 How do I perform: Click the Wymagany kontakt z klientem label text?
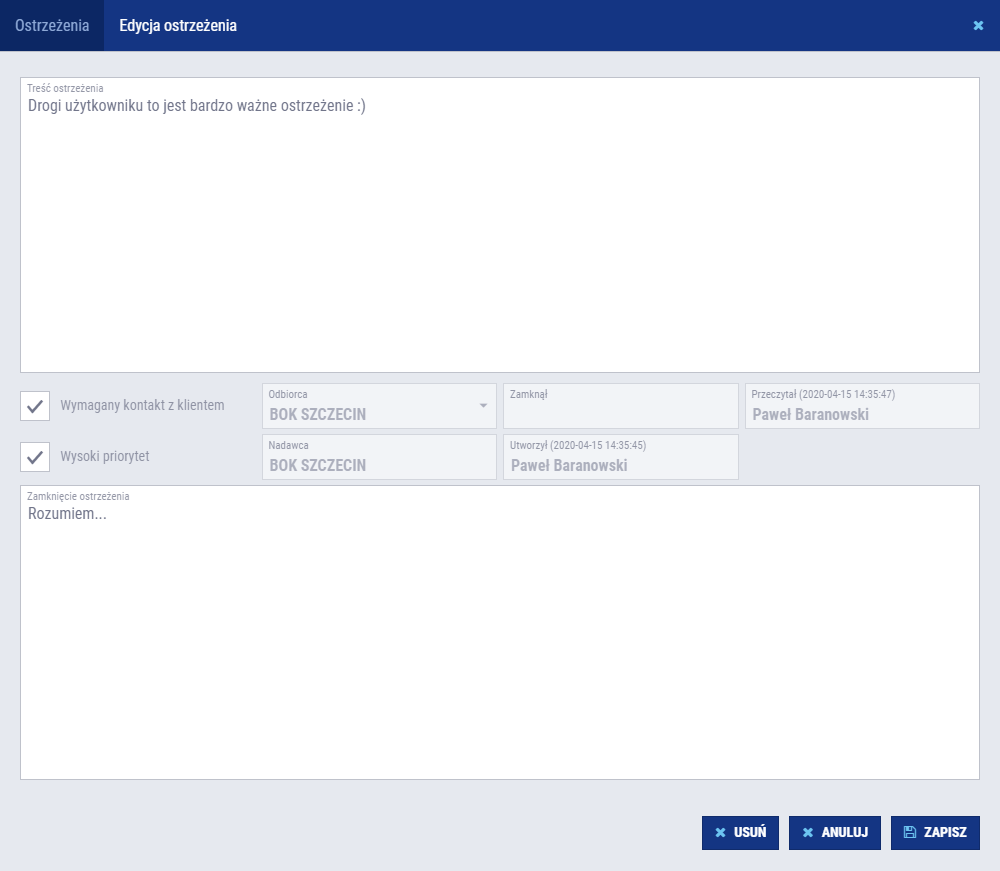(142, 406)
